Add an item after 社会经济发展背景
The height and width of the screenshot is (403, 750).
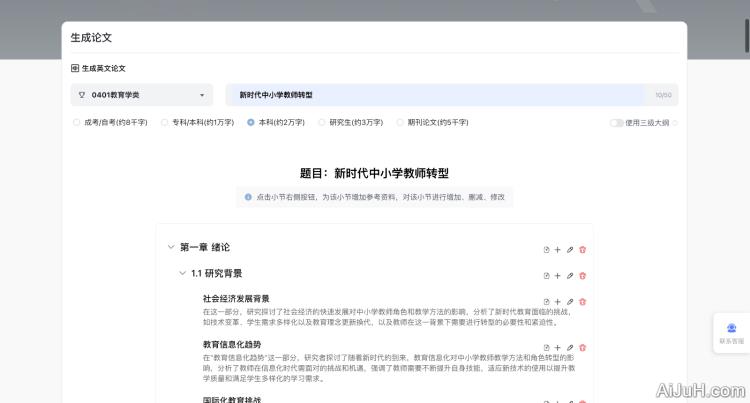pyautogui.click(x=557, y=302)
